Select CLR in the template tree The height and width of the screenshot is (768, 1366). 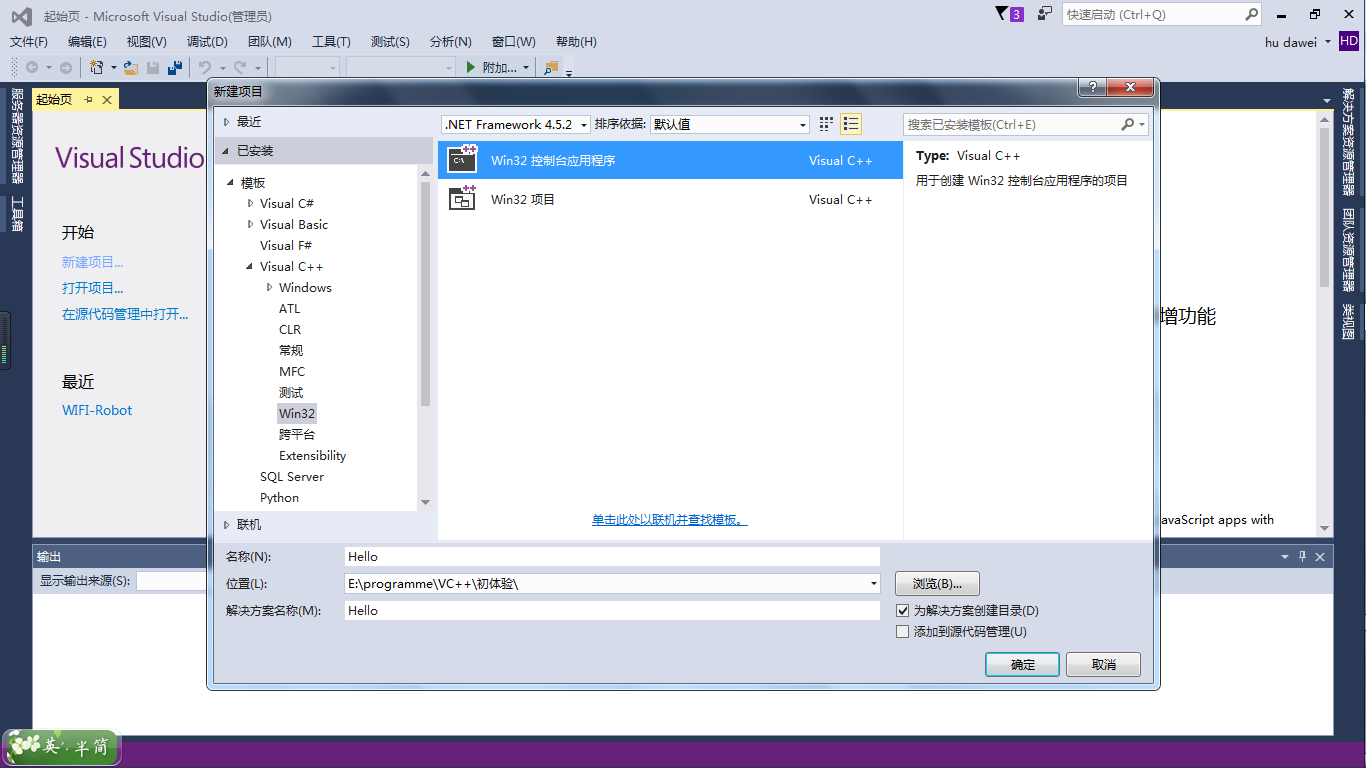pos(290,329)
